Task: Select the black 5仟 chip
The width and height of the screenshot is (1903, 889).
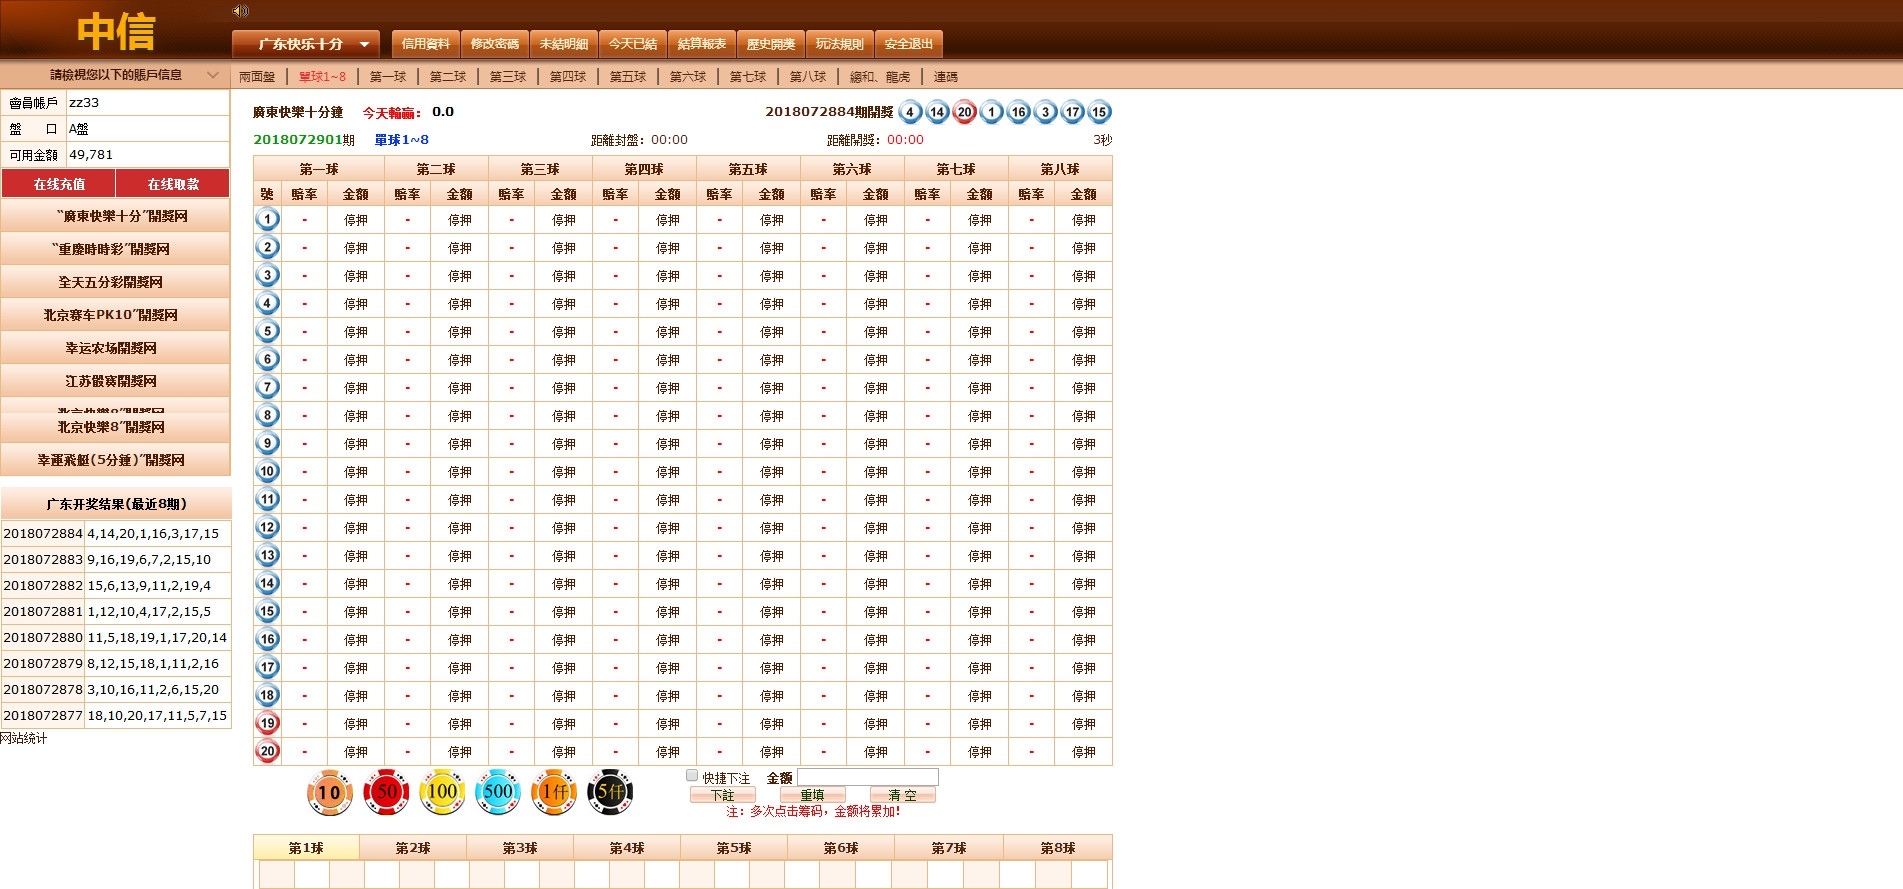Action: point(610,792)
